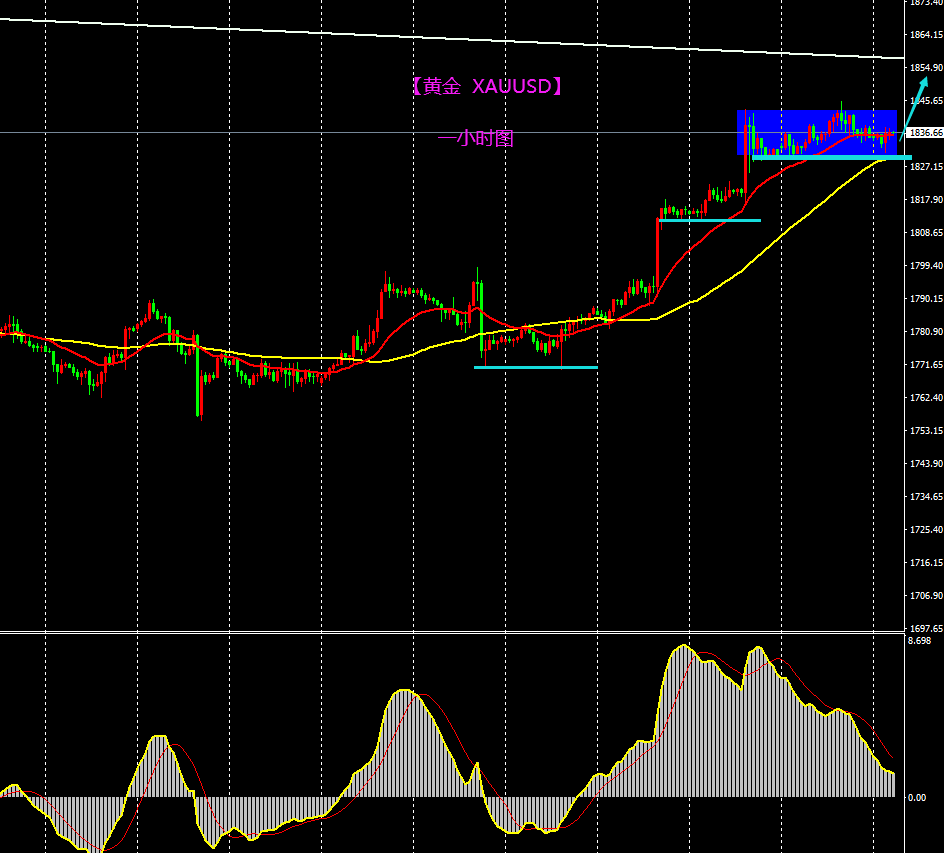Click the 1762.40 price axis label
This screenshot has height=853, width=944.
pyautogui.click(x=925, y=398)
